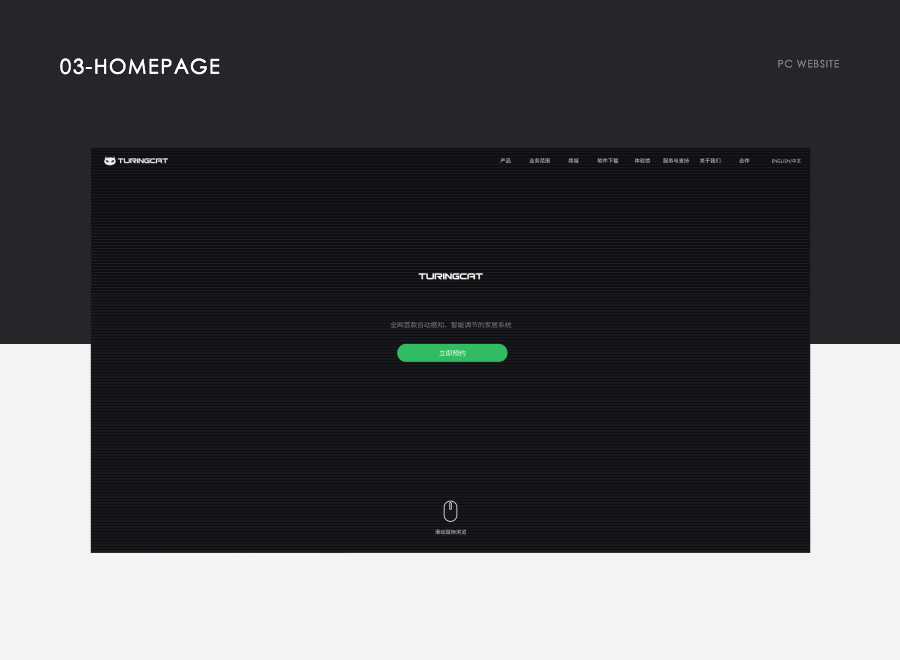This screenshot has height=660, width=900.
Task: Click the grey slogan ending in 家居系统
Action: (451, 325)
